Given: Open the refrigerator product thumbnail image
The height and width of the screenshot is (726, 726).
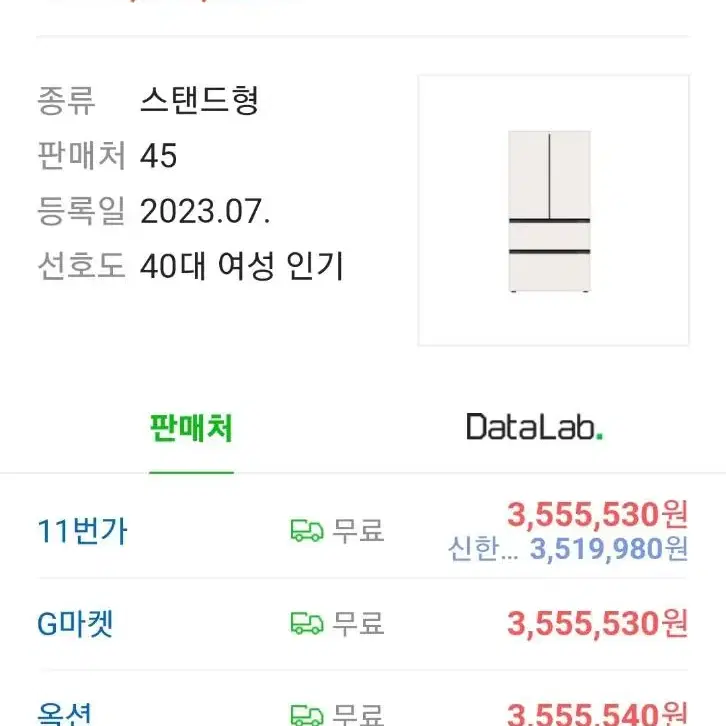Looking at the screenshot, I should [x=553, y=210].
